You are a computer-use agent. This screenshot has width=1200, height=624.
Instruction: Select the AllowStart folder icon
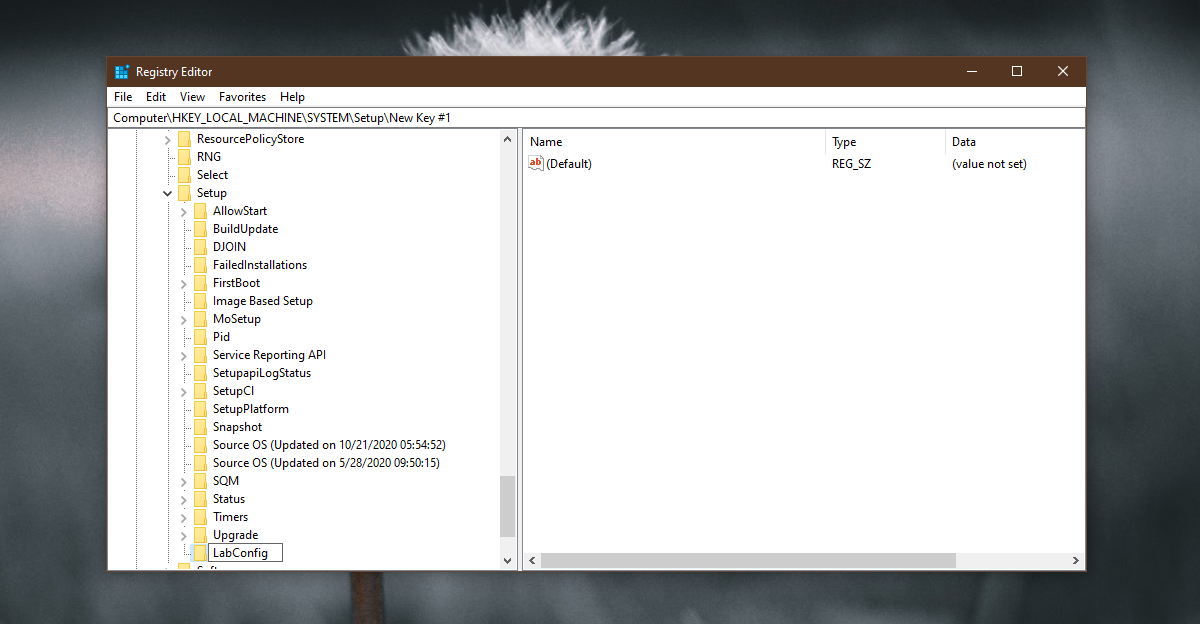[200, 211]
